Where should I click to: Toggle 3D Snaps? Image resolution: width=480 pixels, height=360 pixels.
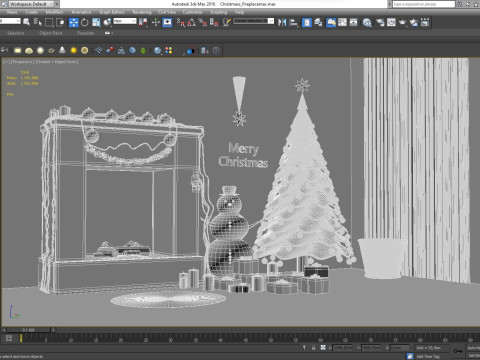click(180, 22)
